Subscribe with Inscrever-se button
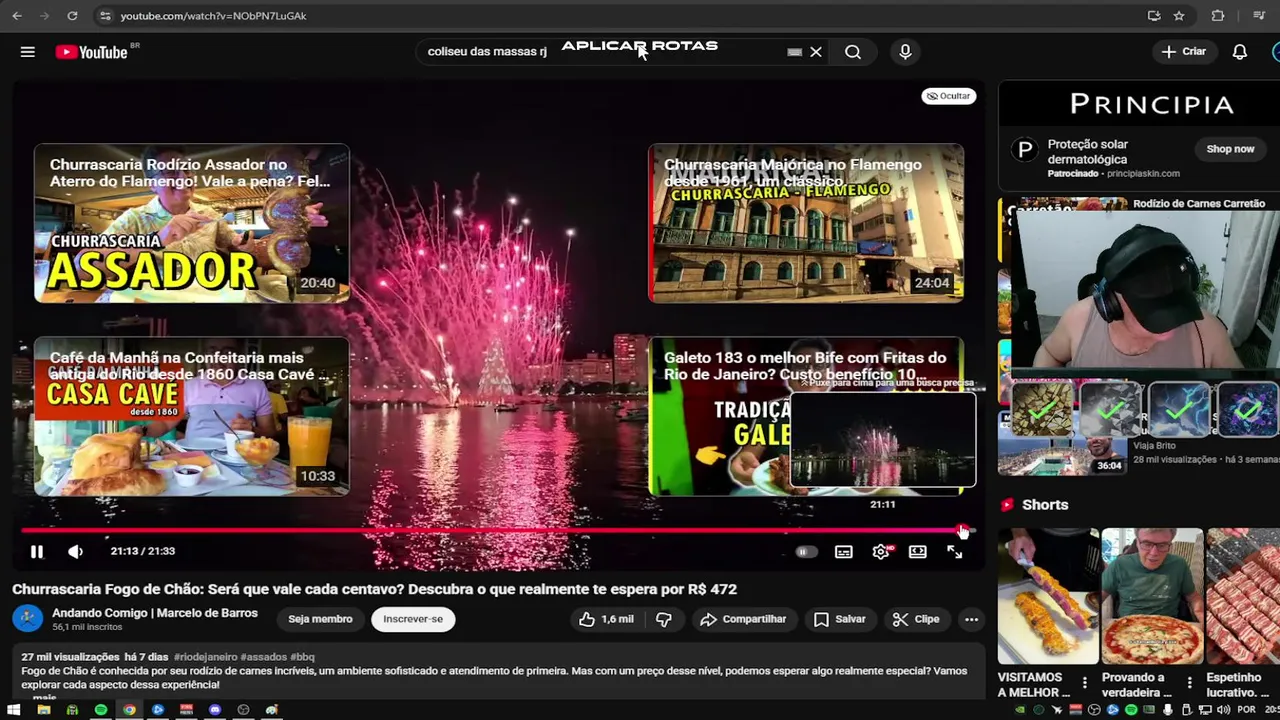 413,619
